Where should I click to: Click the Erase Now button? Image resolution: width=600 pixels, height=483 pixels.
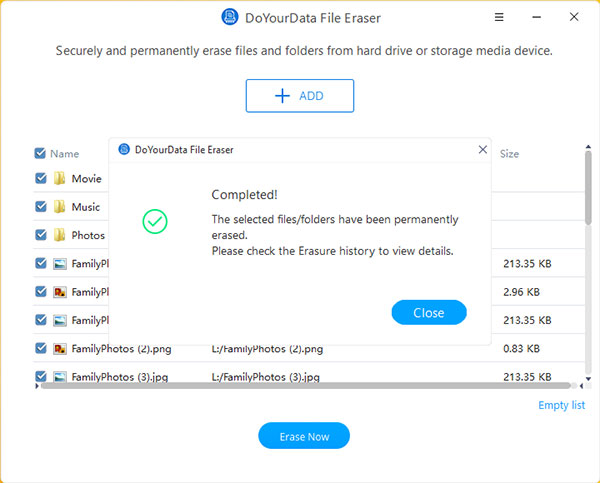[304, 436]
